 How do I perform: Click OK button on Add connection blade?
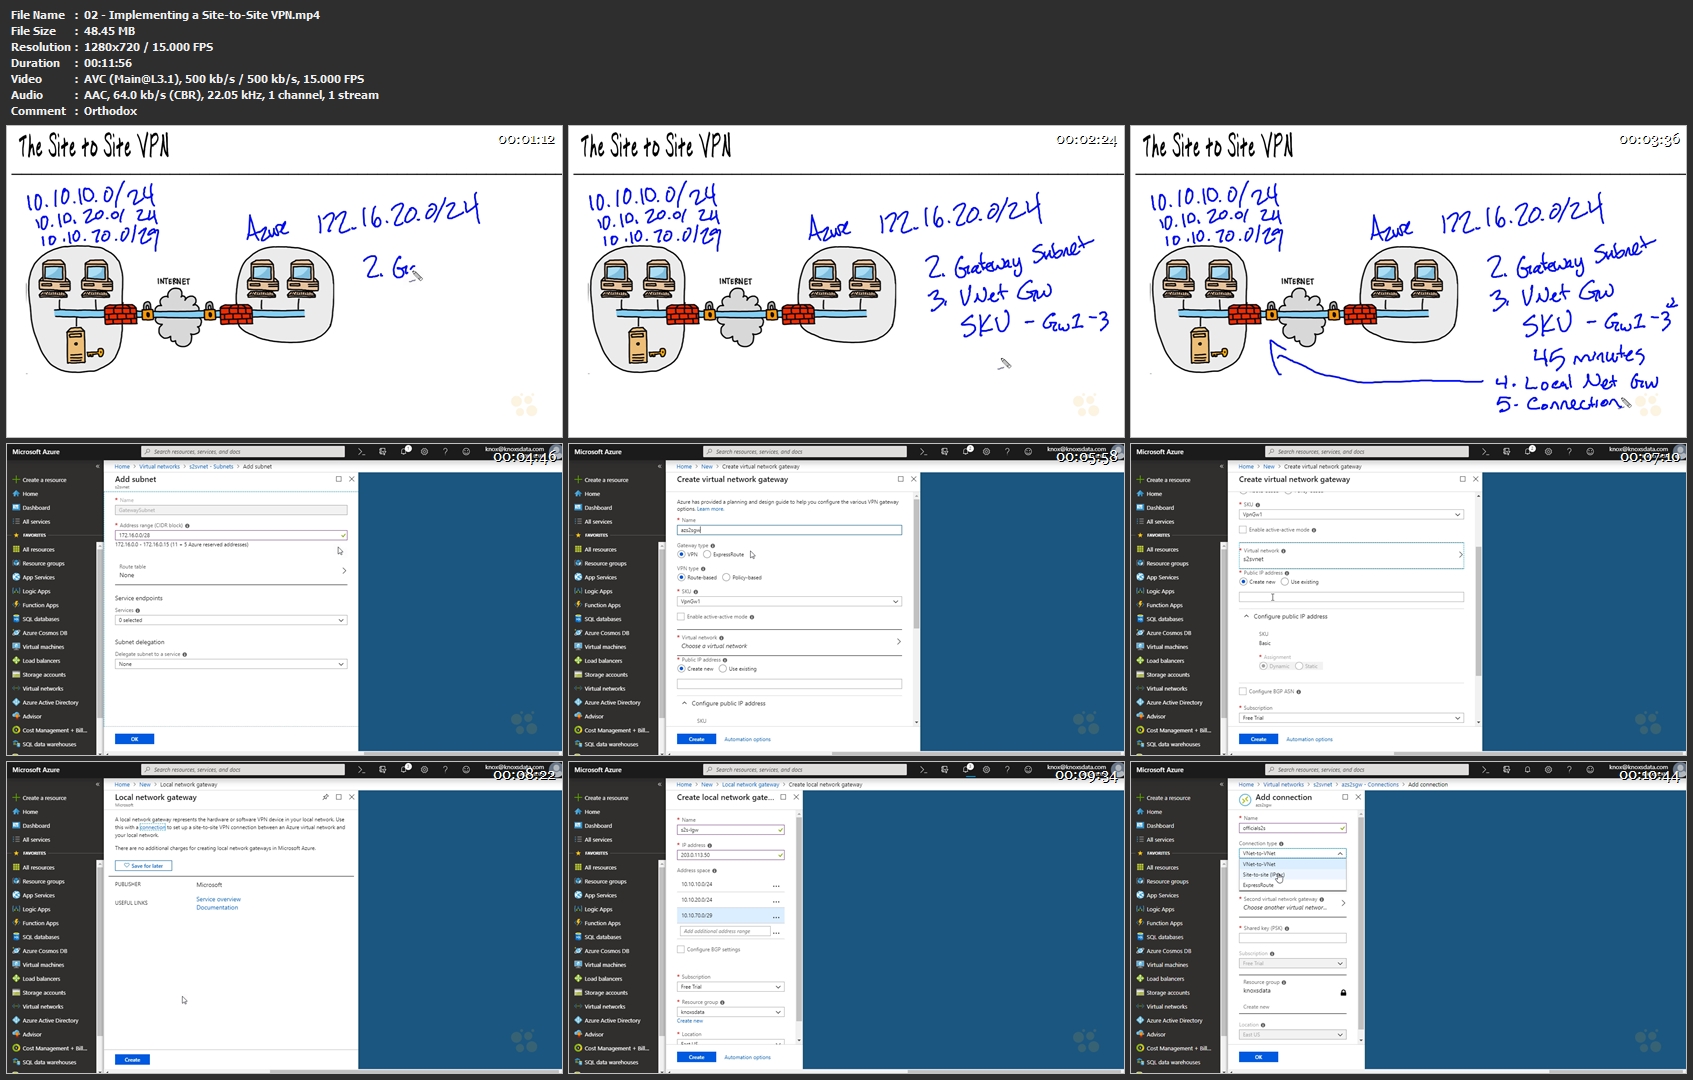pos(1258,1057)
